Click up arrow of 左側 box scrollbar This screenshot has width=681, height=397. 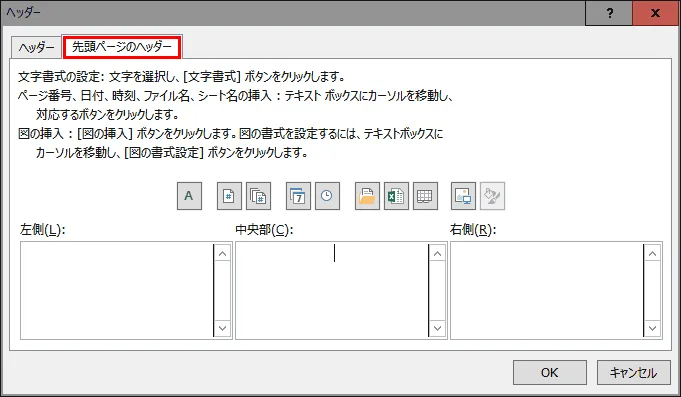pos(222,254)
